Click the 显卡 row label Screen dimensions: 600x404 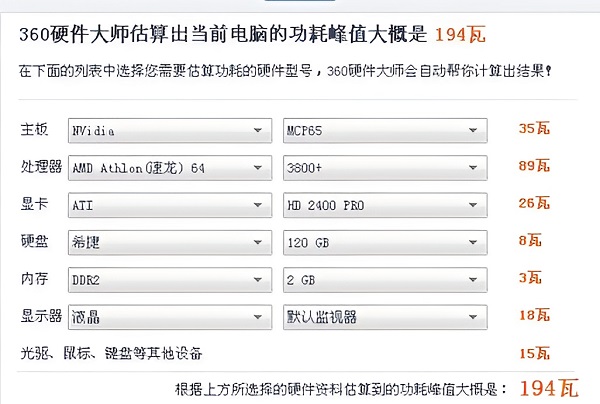(34, 204)
